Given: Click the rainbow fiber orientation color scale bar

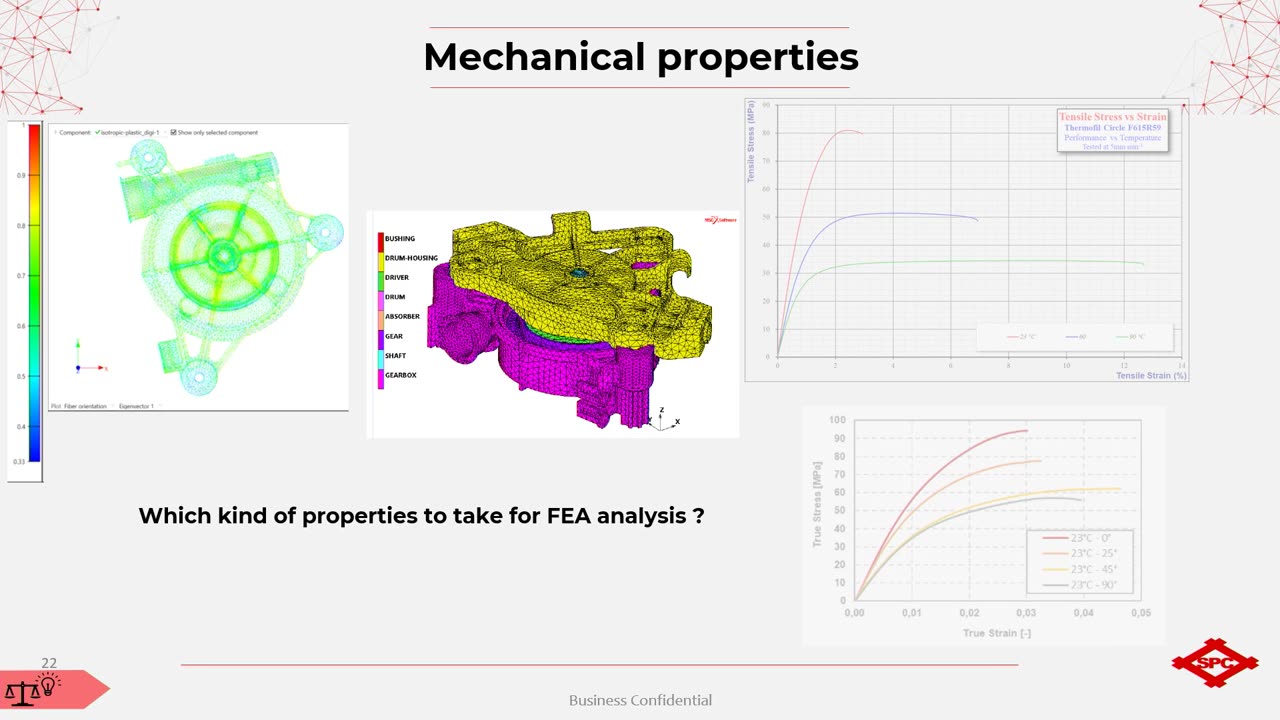Looking at the screenshot, I should 35,293.
